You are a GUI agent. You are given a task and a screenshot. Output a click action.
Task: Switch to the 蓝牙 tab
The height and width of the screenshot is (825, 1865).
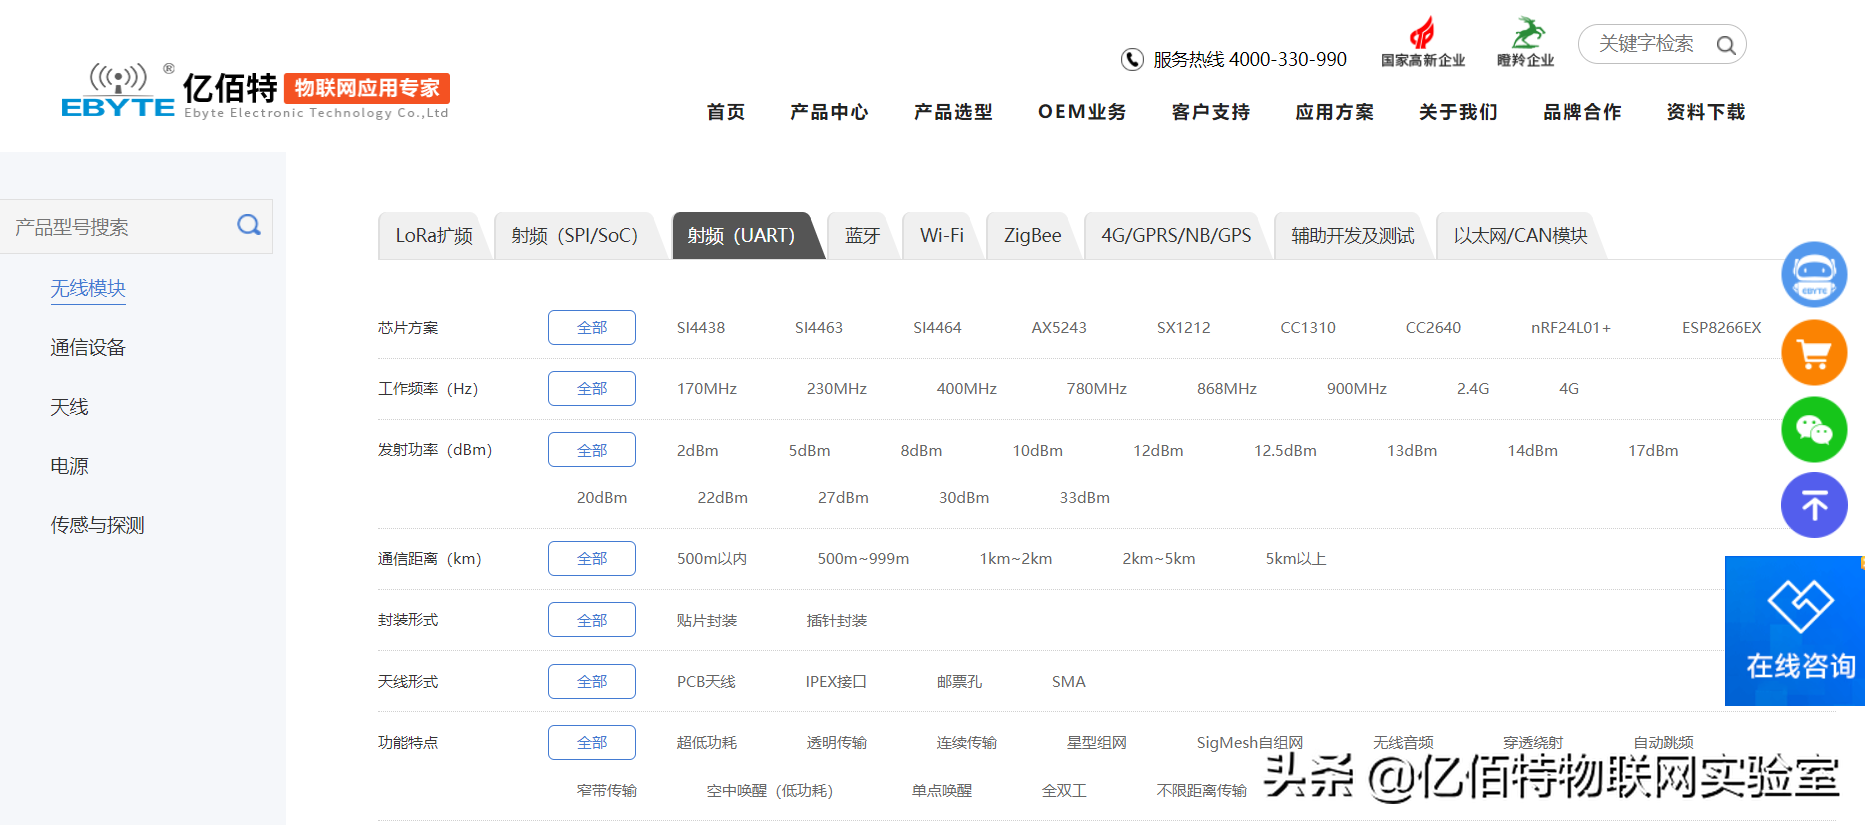pyautogui.click(x=862, y=236)
